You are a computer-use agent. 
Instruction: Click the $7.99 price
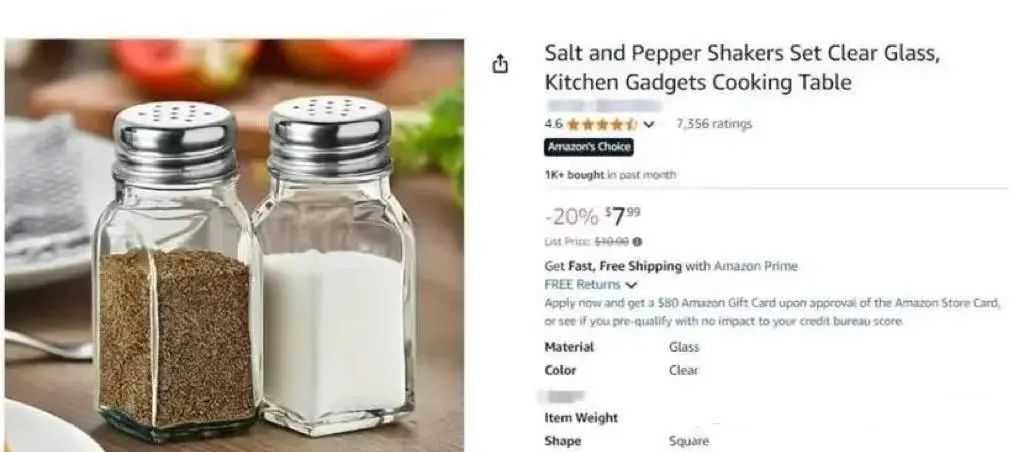click(x=623, y=216)
